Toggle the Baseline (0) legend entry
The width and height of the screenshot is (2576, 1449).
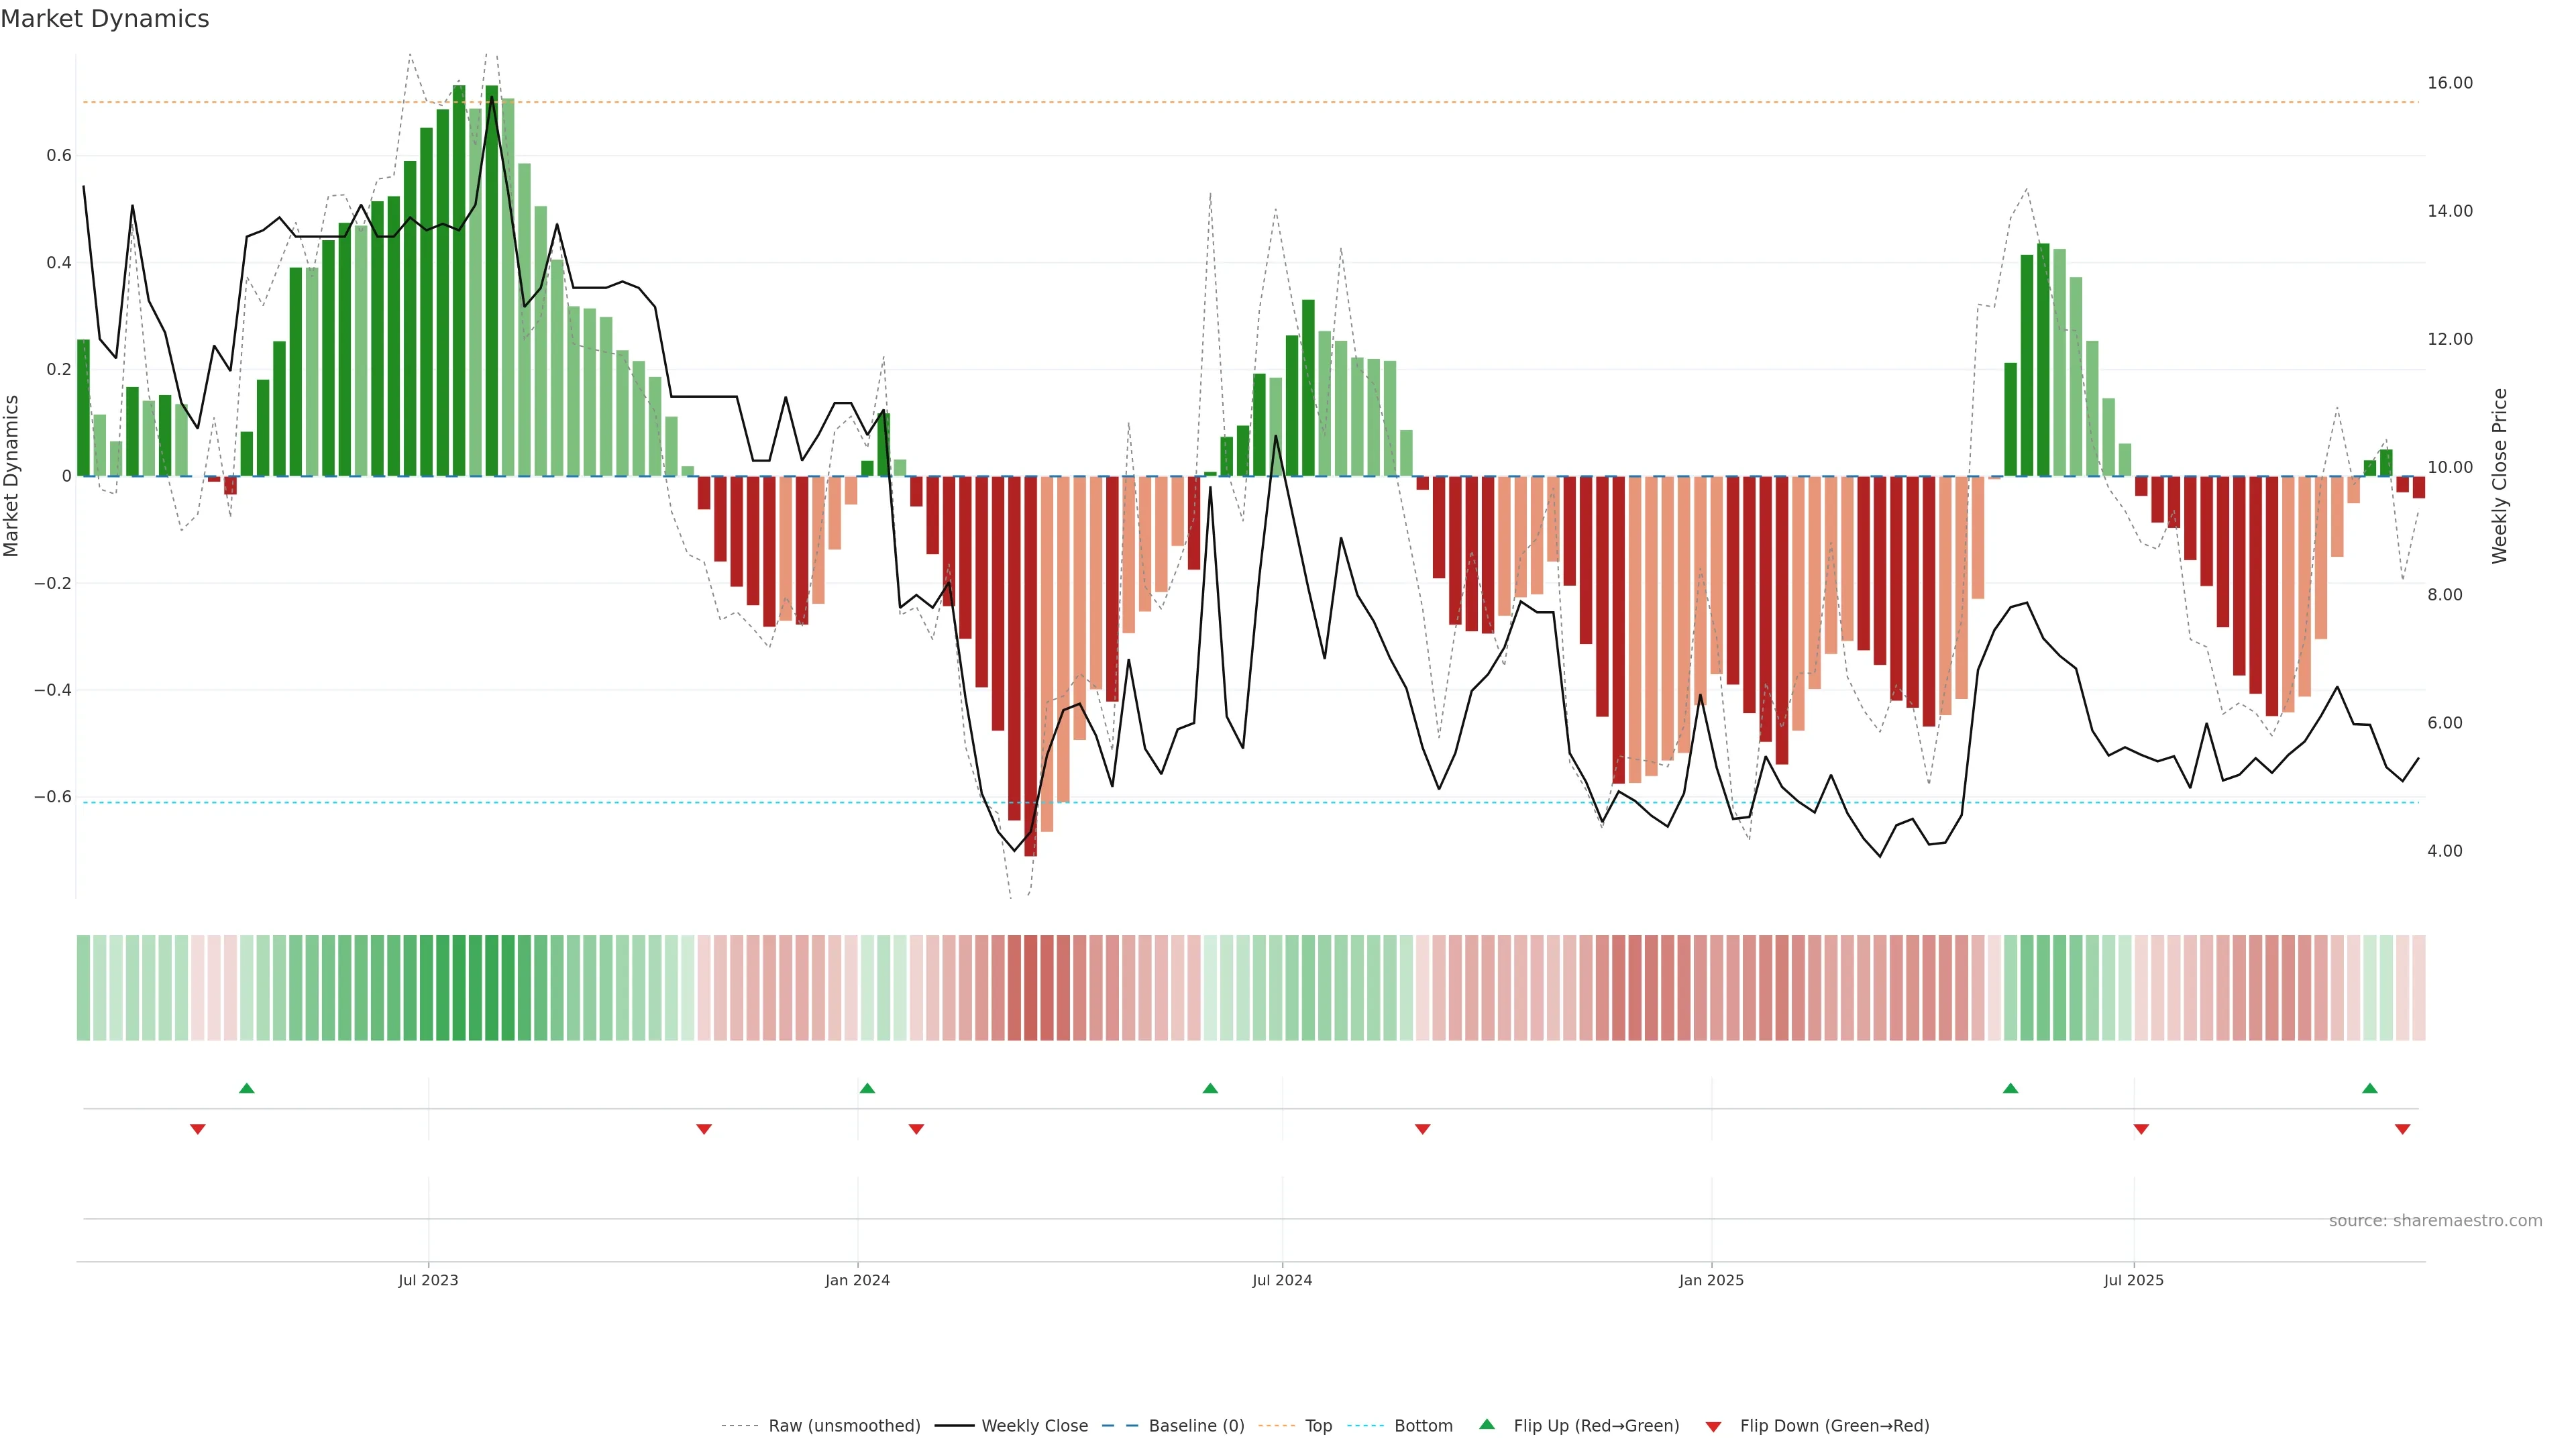(1196, 1426)
